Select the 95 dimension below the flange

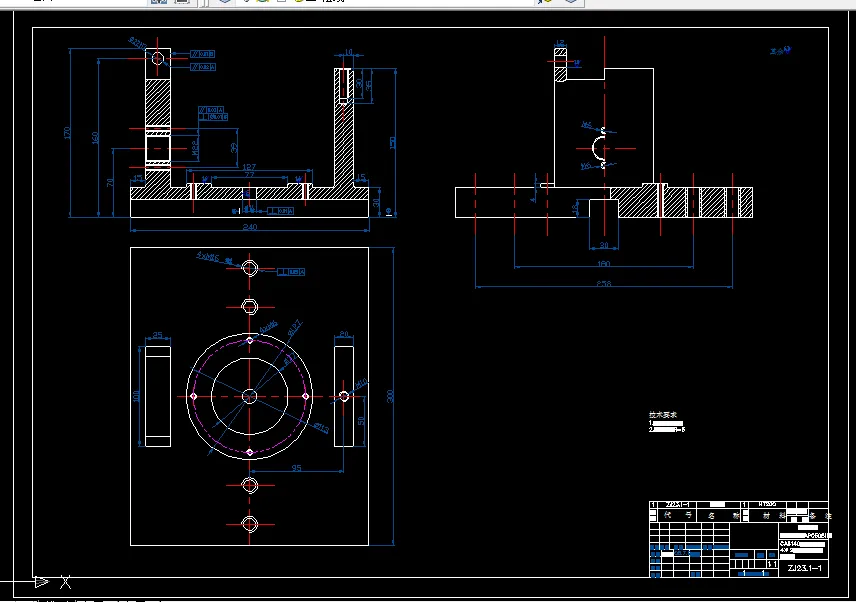coord(296,468)
